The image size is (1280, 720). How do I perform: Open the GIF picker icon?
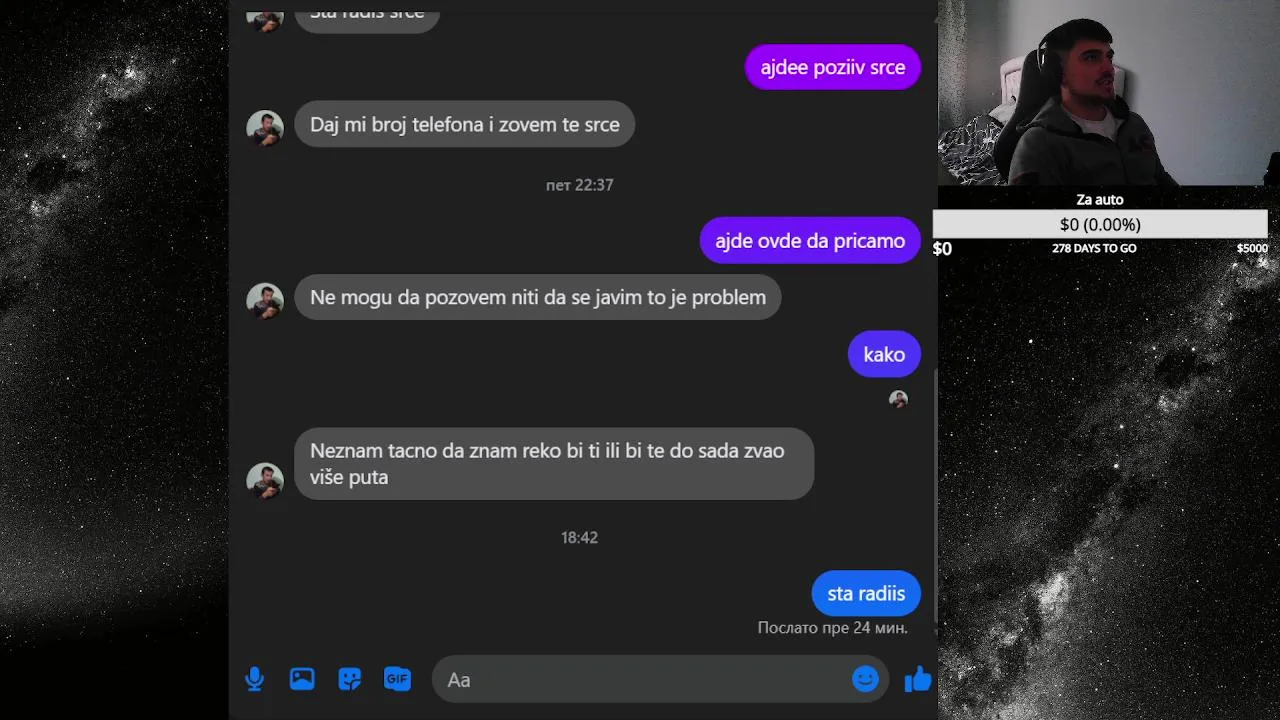pos(397,679)
